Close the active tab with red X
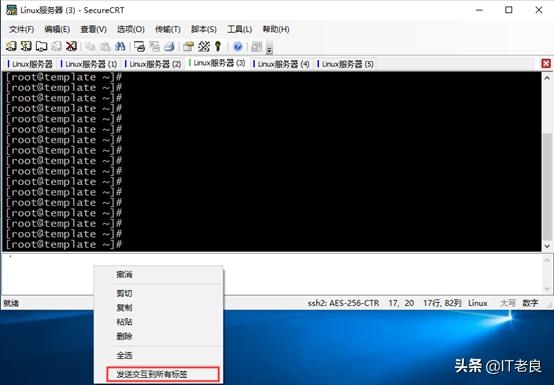Image resolution: width=554 pixels, height=385 pixels. point(546,64)
